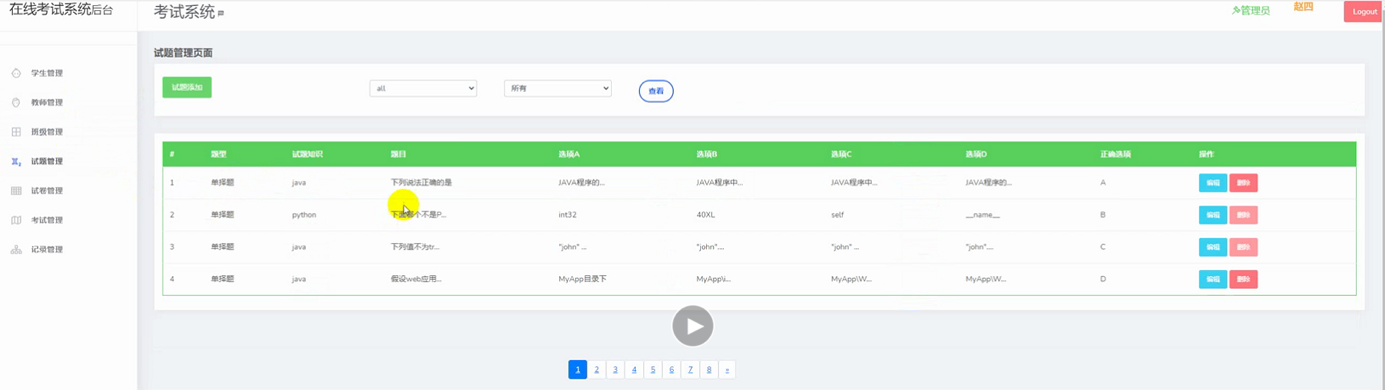The width and height of the screenshot is (1385, 390).
Task: Open 班级管理 menu item
Action: pos(47,132)
